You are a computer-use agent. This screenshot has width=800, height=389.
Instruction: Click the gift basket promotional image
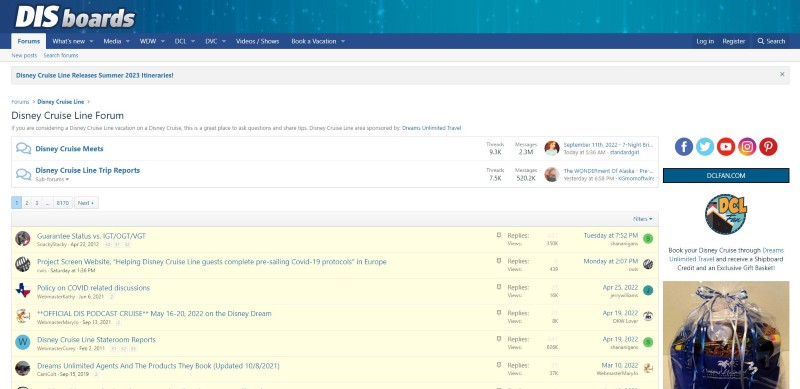pos(726,334)
